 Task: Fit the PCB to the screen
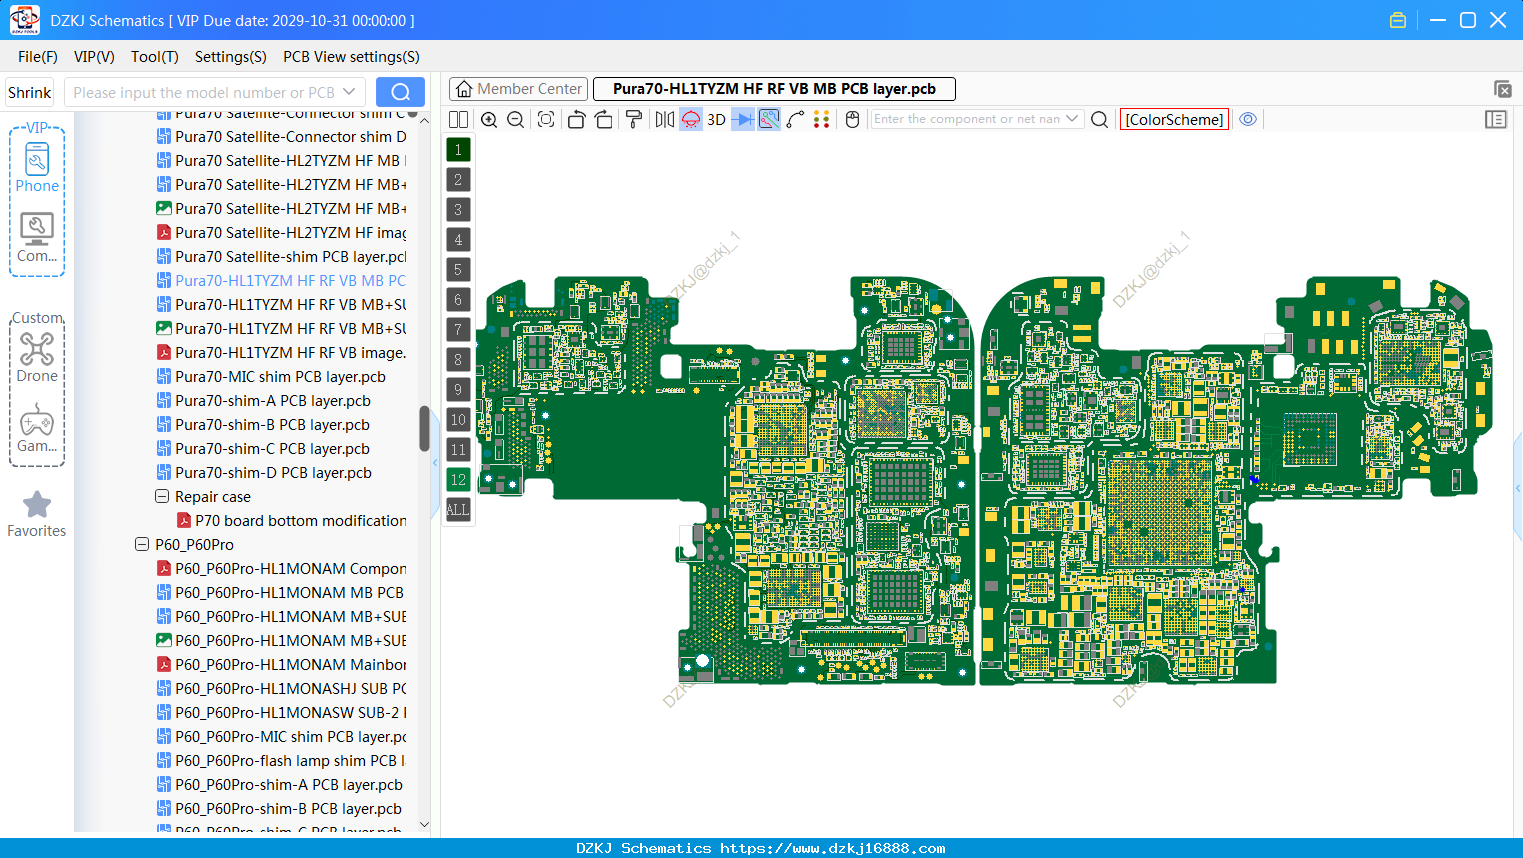click(546, 119)
